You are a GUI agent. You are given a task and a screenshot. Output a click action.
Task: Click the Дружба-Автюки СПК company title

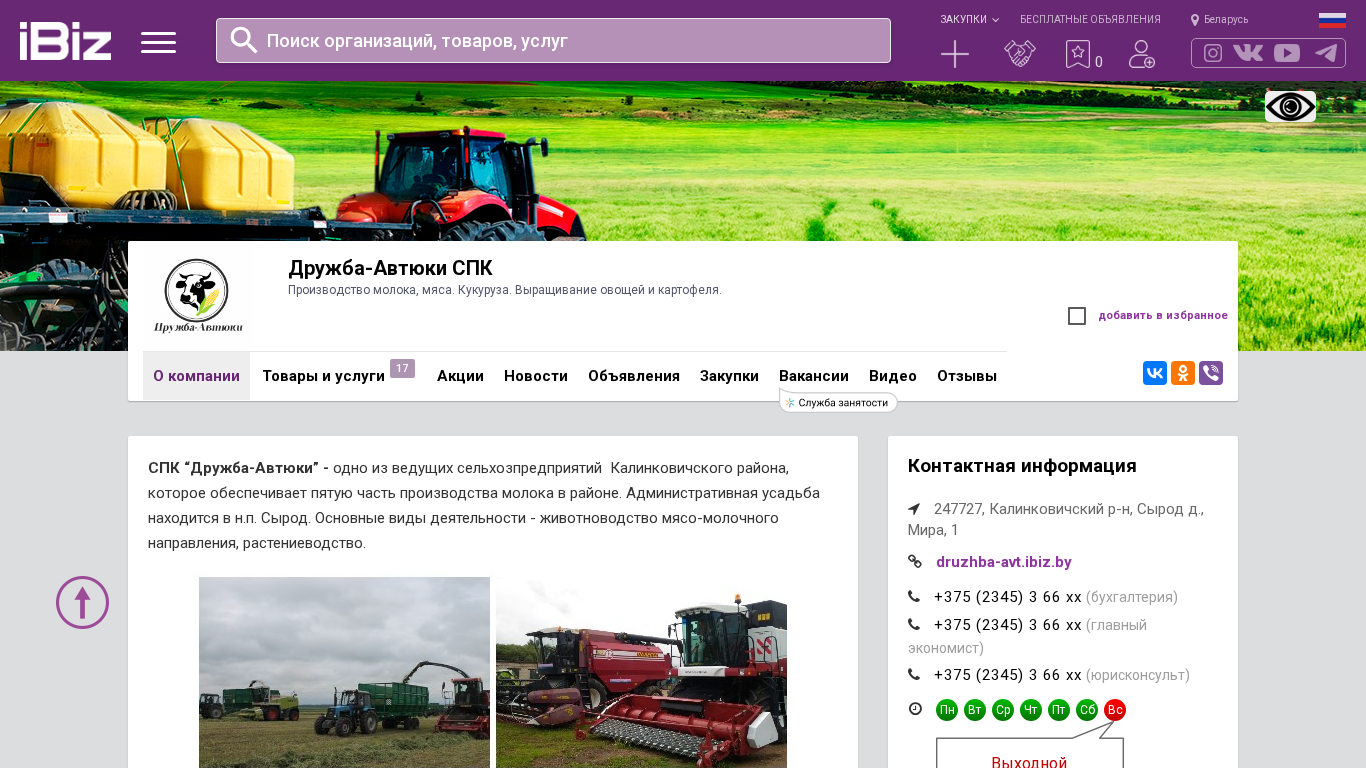coord(390,268)
